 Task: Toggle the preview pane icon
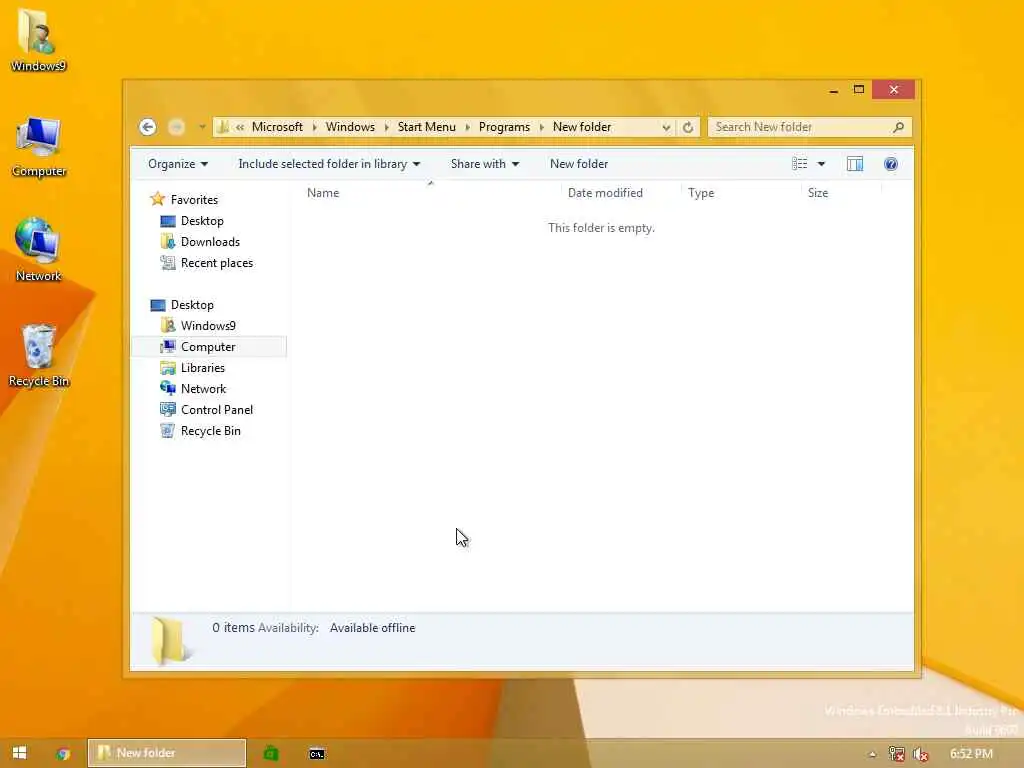(855, 164)
